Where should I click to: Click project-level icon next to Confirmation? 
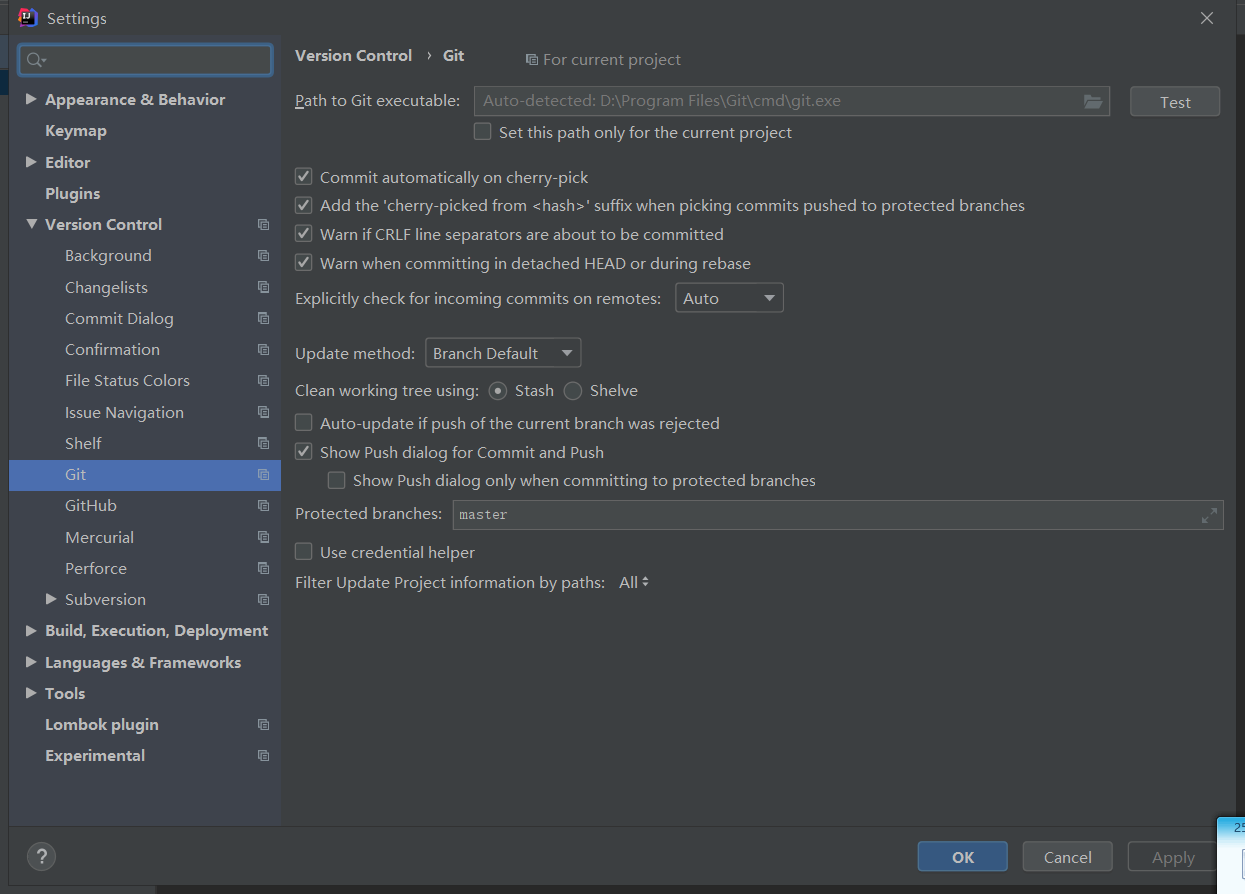coord(263,349)
